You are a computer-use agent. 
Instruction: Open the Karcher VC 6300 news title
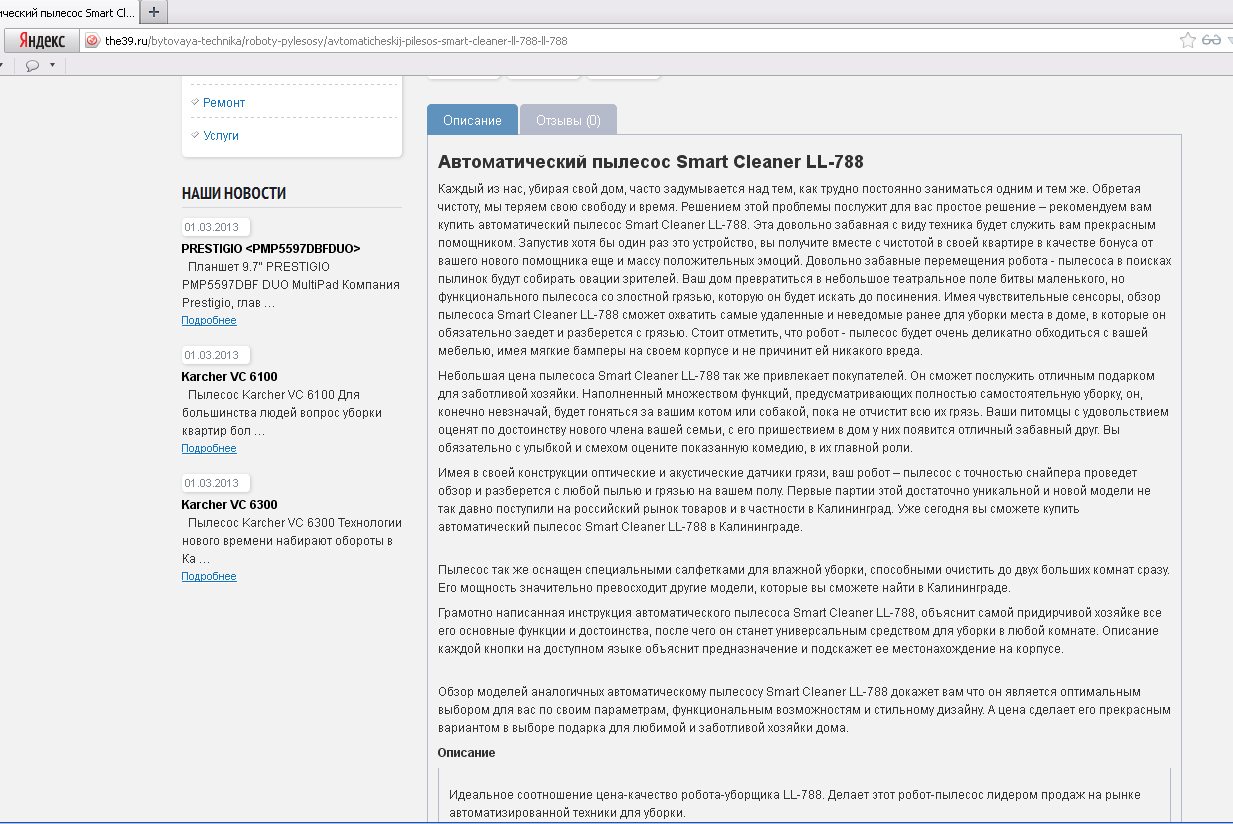pos(229,505)
